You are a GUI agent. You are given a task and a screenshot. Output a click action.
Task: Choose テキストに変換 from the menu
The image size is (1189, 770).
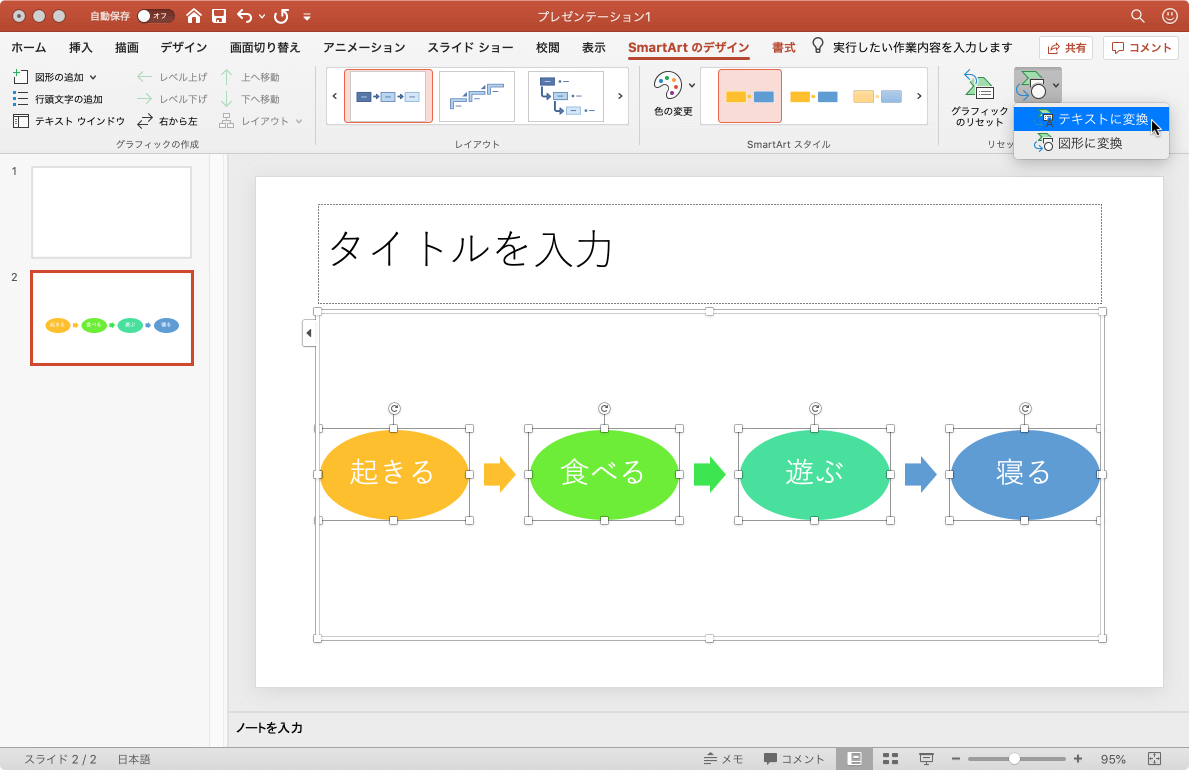(1091, 119)
